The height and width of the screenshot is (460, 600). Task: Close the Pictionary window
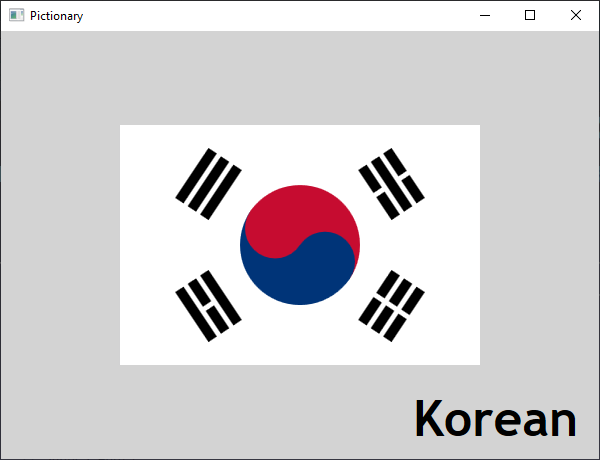(576, 15)
